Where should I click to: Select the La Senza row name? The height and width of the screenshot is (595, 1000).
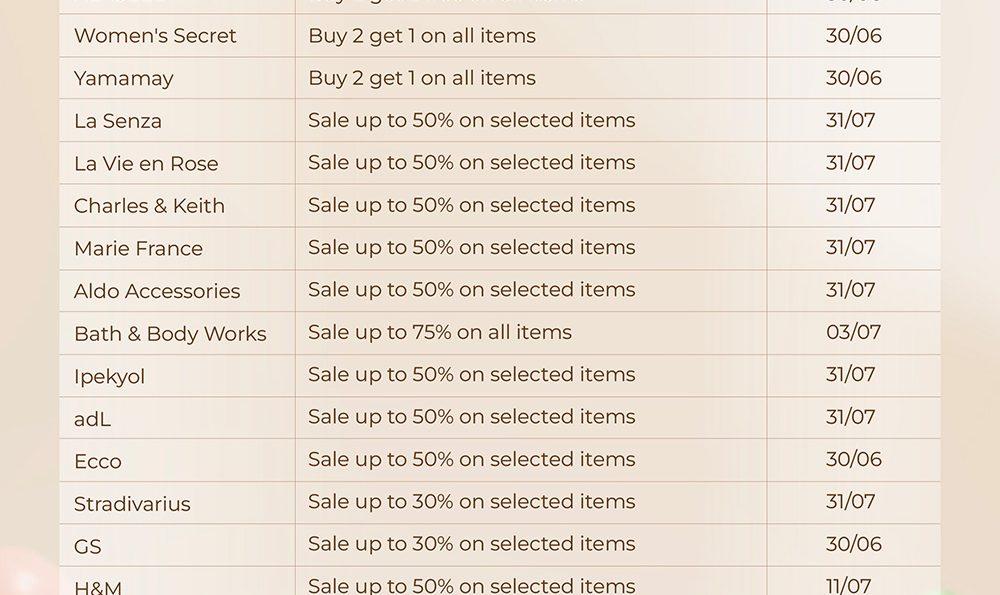[118, 121]
